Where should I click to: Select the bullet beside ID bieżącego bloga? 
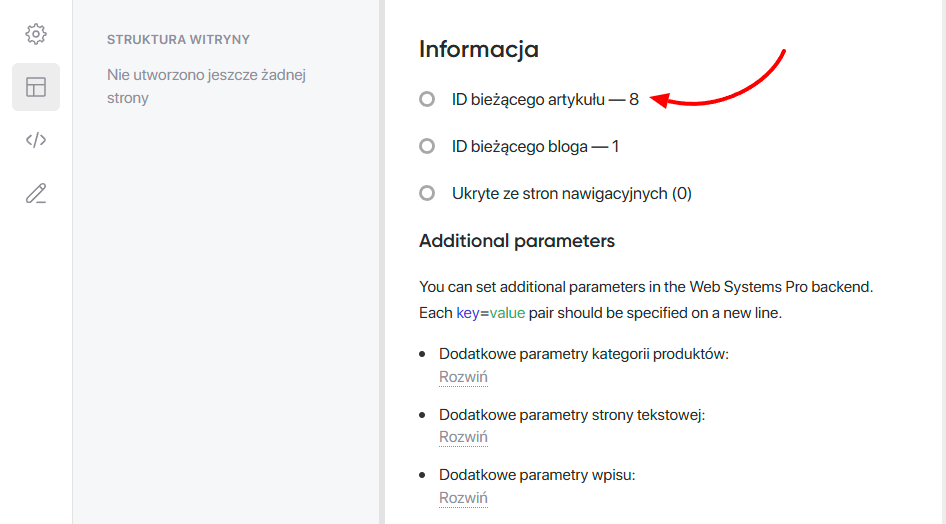coord(427,146)
